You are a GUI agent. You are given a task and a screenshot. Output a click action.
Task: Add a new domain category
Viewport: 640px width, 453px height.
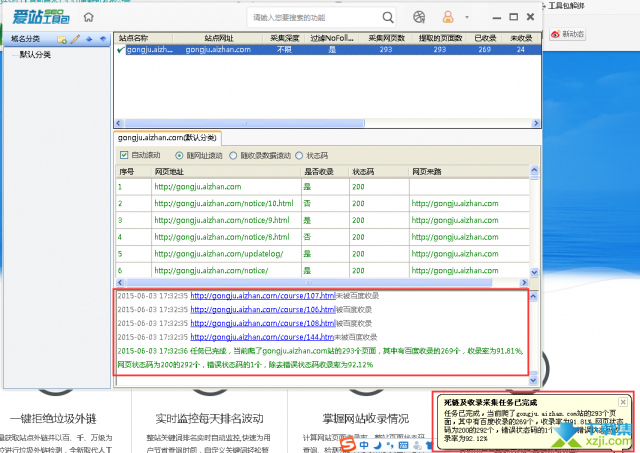[x=62, y=39]
